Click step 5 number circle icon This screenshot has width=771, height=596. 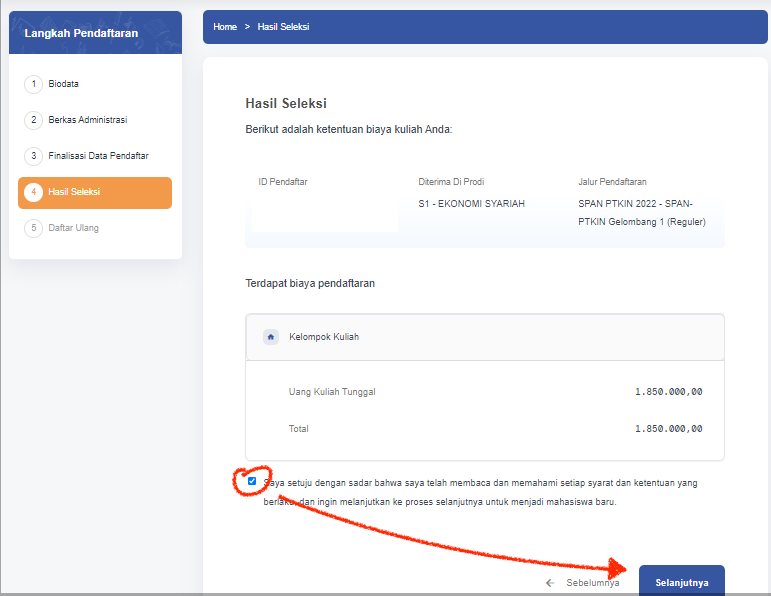point(33,228)
